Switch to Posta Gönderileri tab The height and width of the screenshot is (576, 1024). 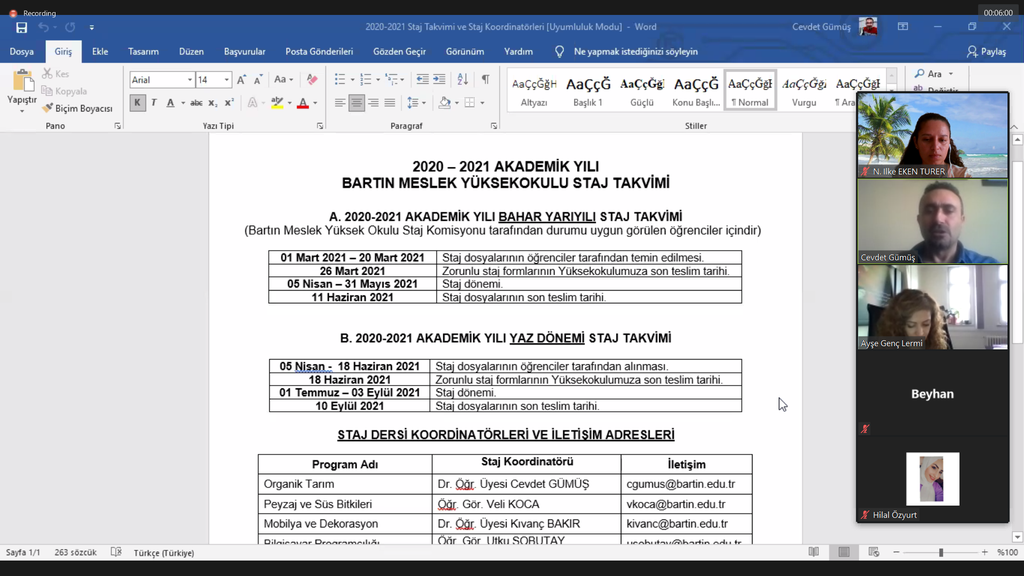point(319,52)
